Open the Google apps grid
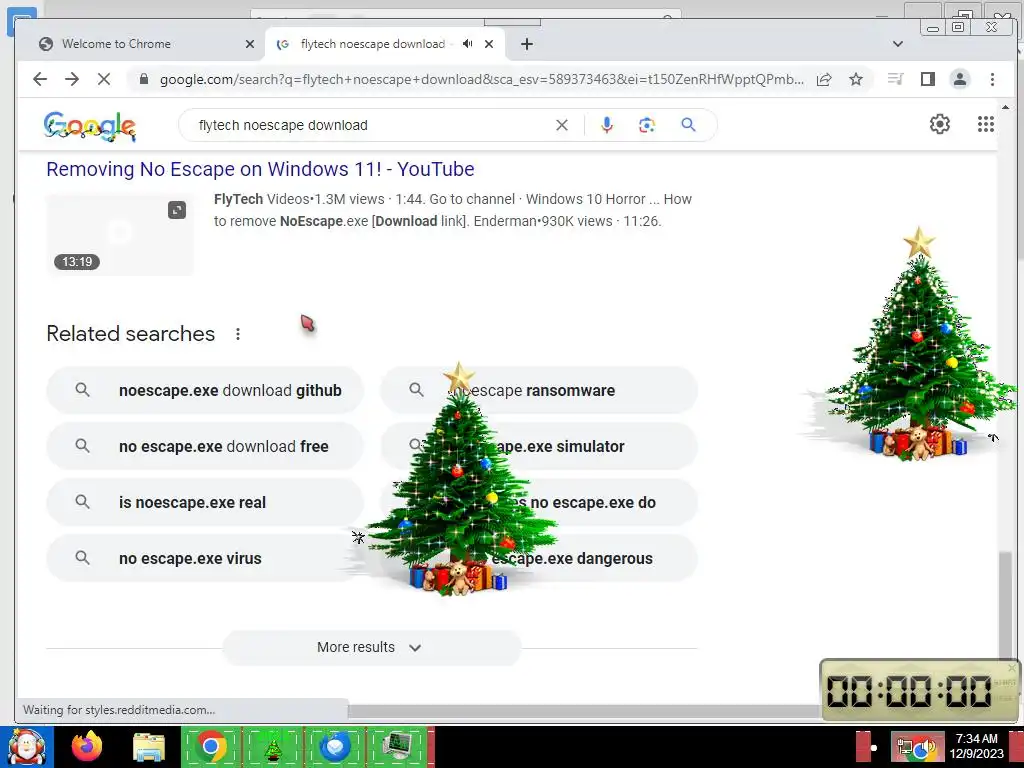The image size is (1024, 768). tap(985, 124)
